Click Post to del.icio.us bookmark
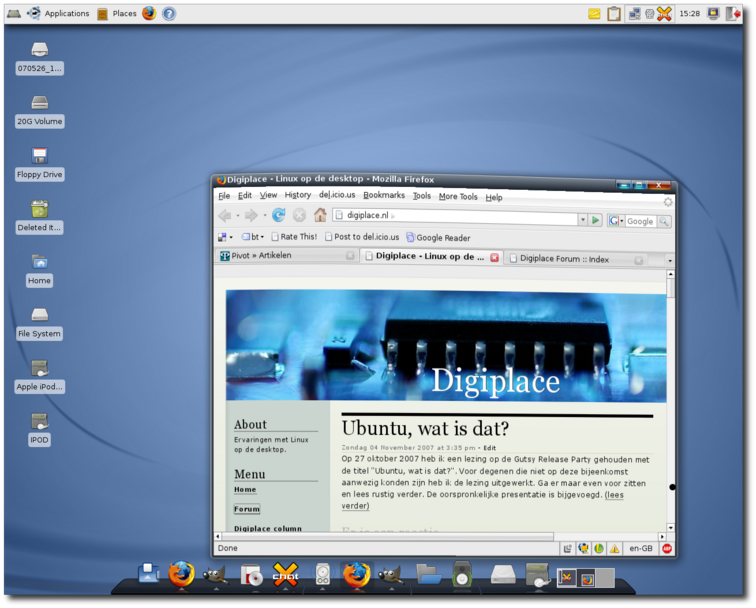Viewport: 756px width, 608px height. click(x=362, y=237)
